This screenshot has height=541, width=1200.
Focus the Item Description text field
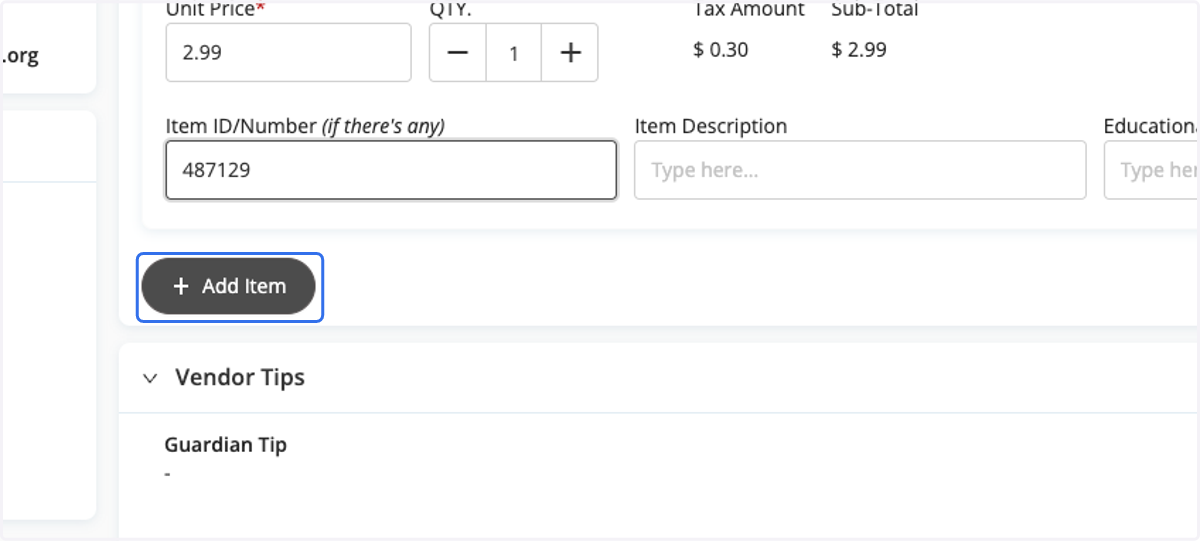(x=860, y=170)
